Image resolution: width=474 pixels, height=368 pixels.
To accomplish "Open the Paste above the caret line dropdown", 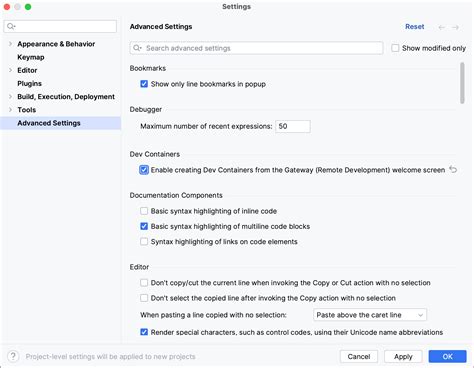I will (x=370, y=315).
